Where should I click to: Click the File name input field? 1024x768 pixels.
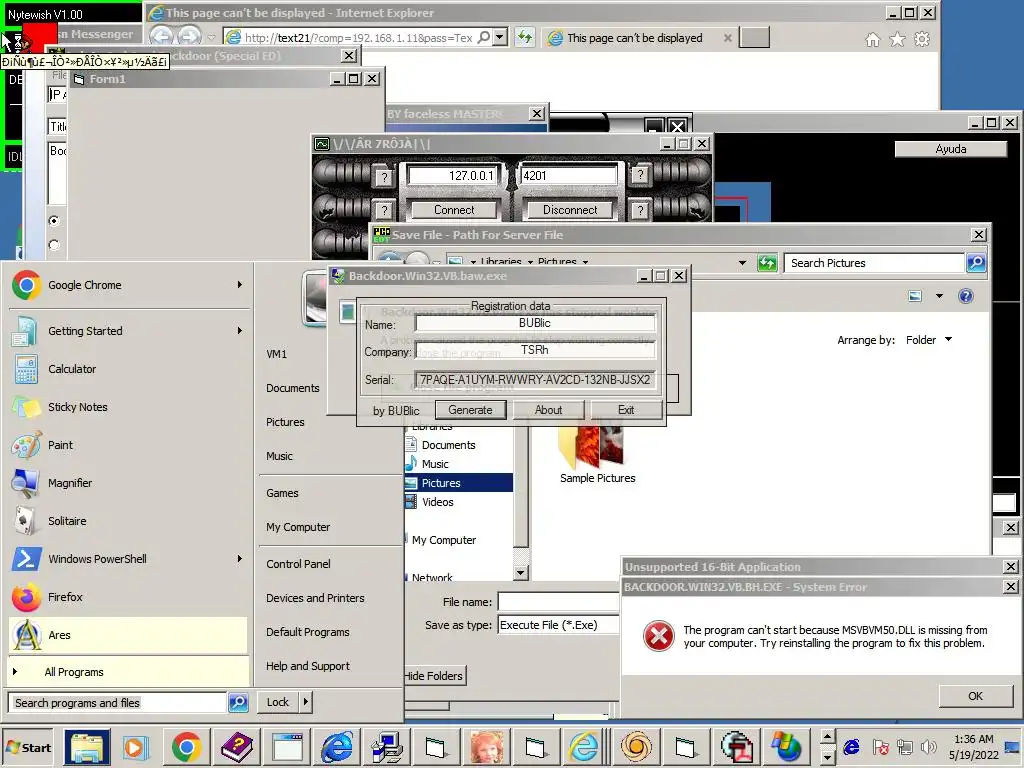coord(558,602)
